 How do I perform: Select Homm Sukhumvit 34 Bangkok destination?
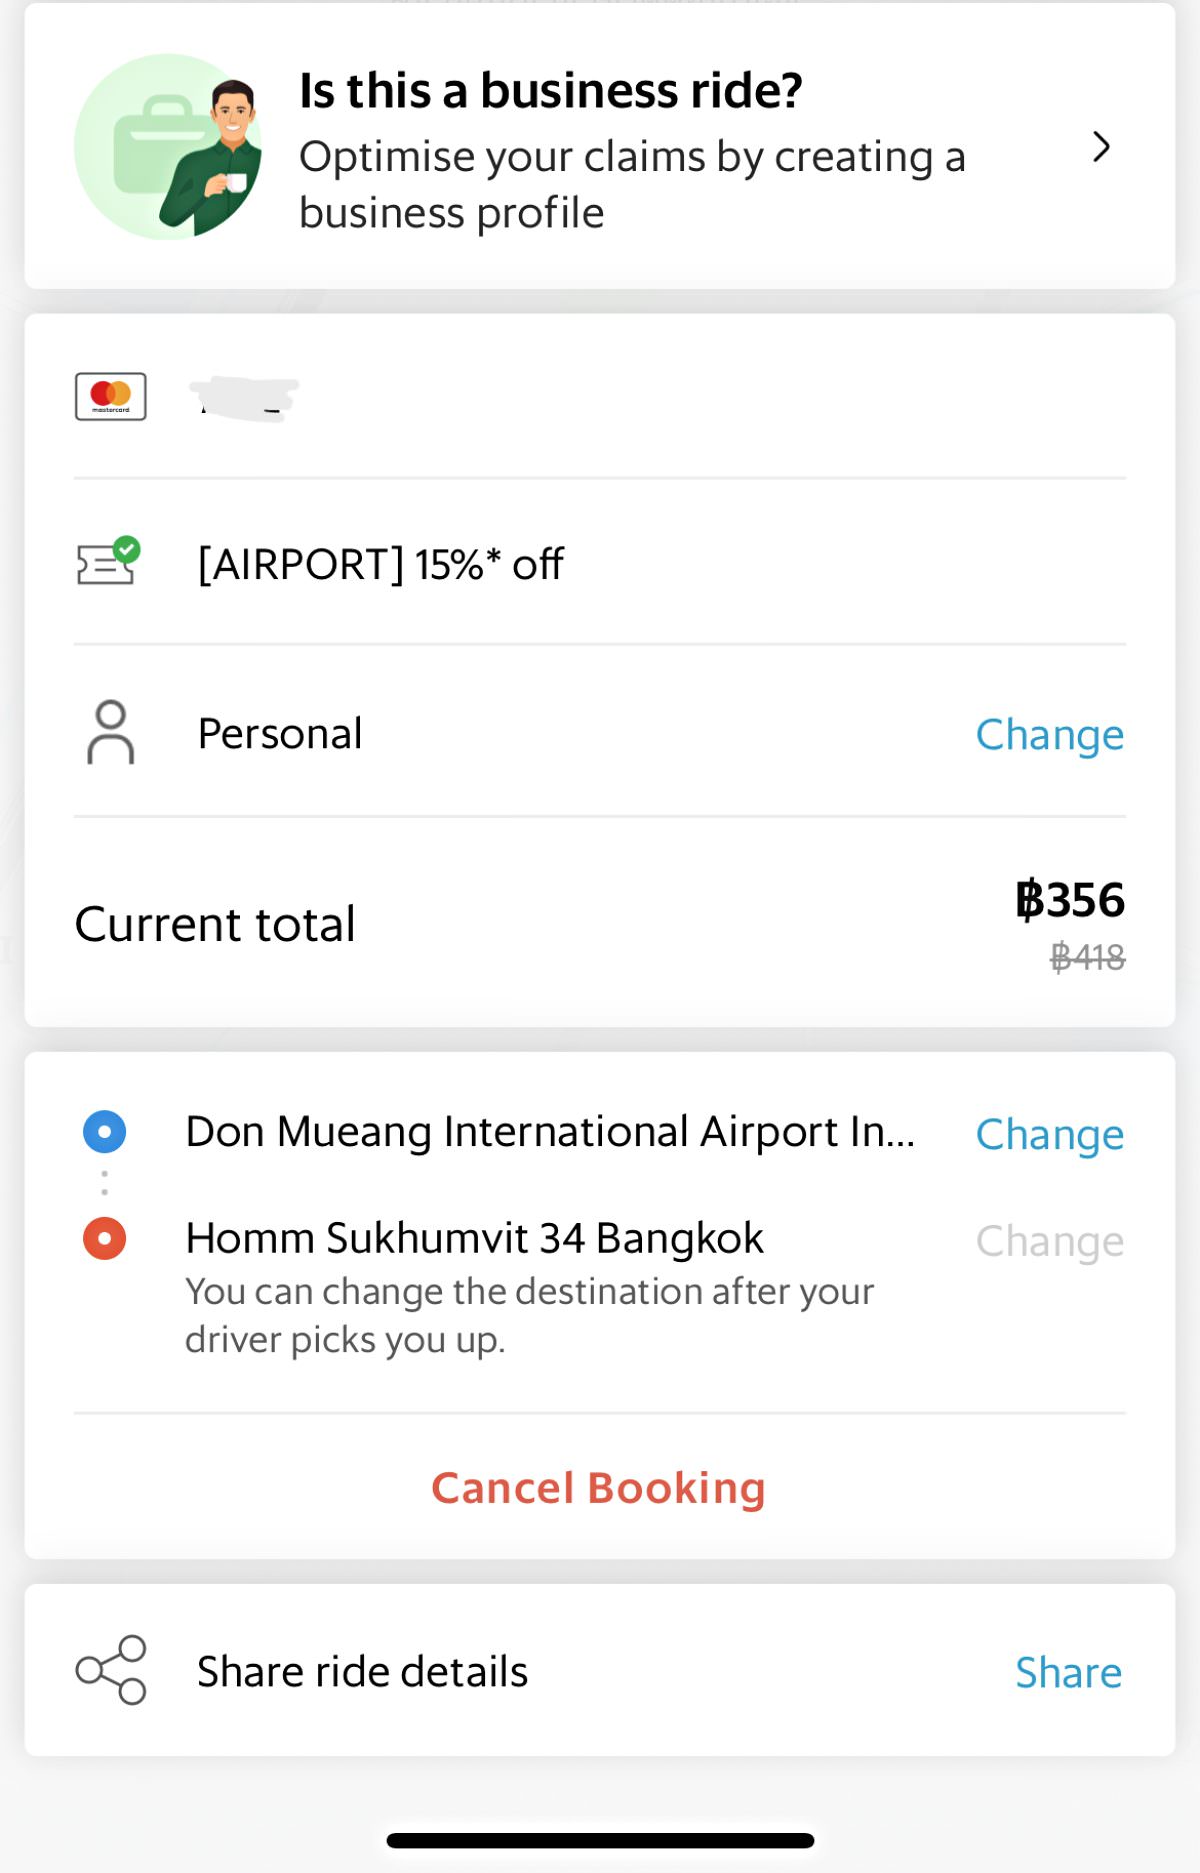[474, 1238]
